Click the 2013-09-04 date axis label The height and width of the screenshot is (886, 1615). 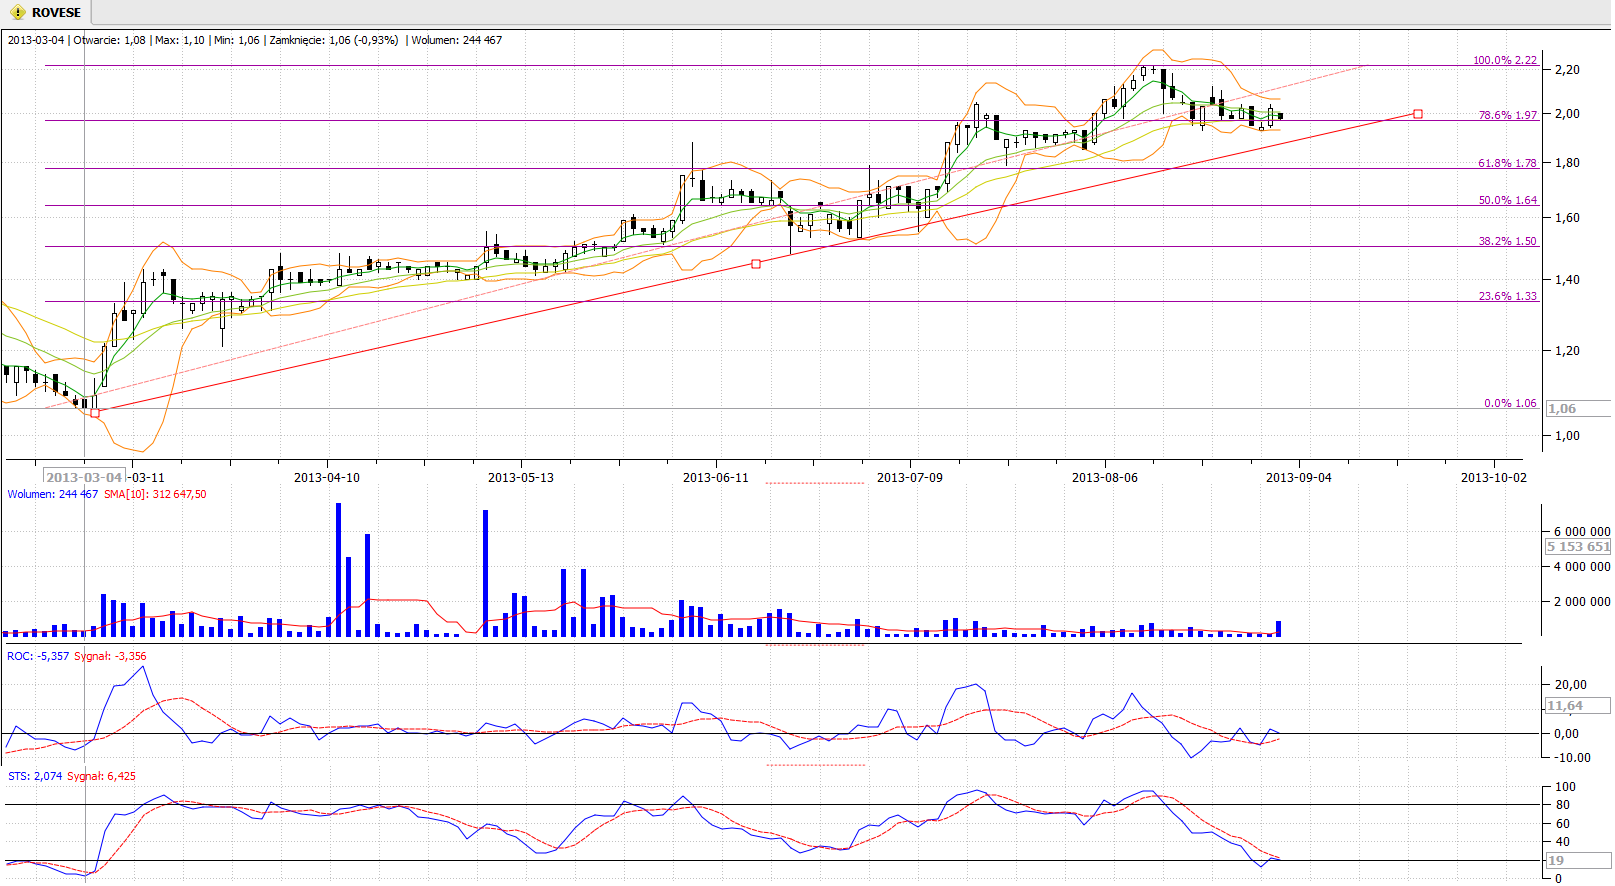(1299, 477)
